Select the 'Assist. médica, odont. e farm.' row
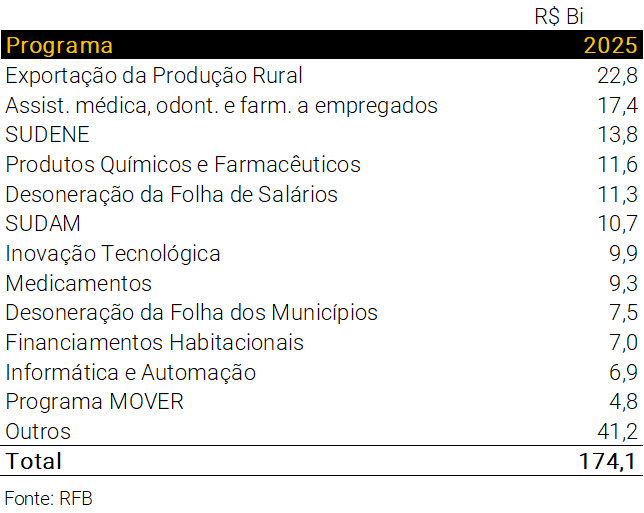Image resolution: width=644 pixels, height=513 pixels. tap(221, 105)
